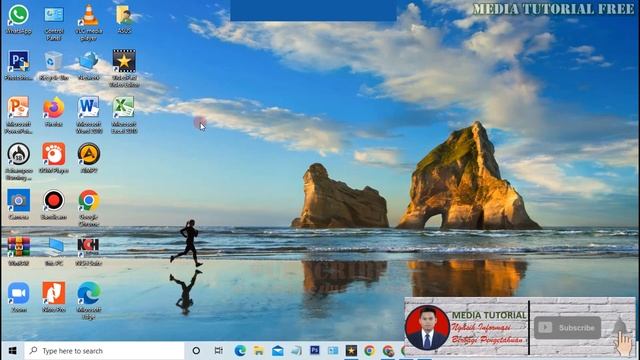Viewport: 640px width, 360px height.
Task: Select the Zoom desktop shortcut
Action: [x=18, y=298]
